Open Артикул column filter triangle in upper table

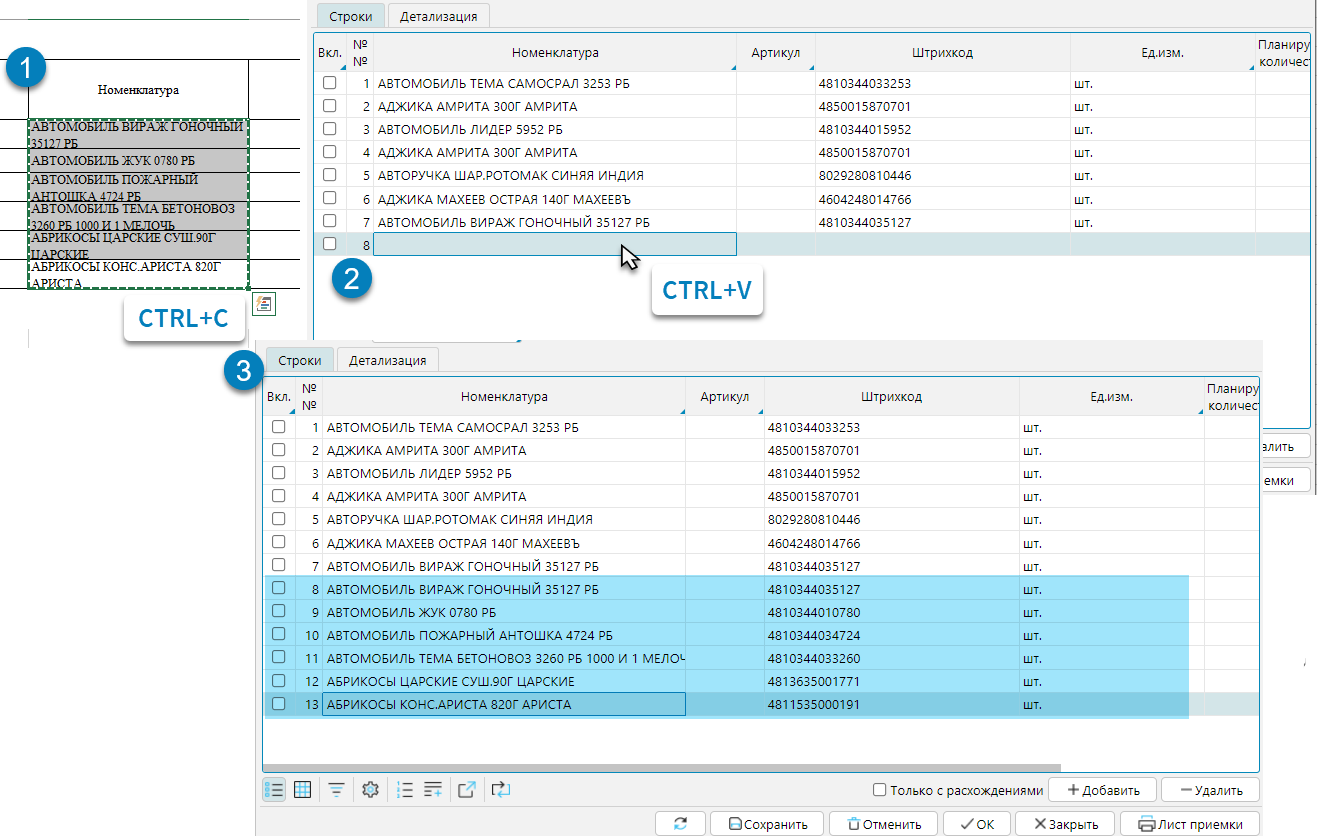pyautogui.click(x=811, y=68)
